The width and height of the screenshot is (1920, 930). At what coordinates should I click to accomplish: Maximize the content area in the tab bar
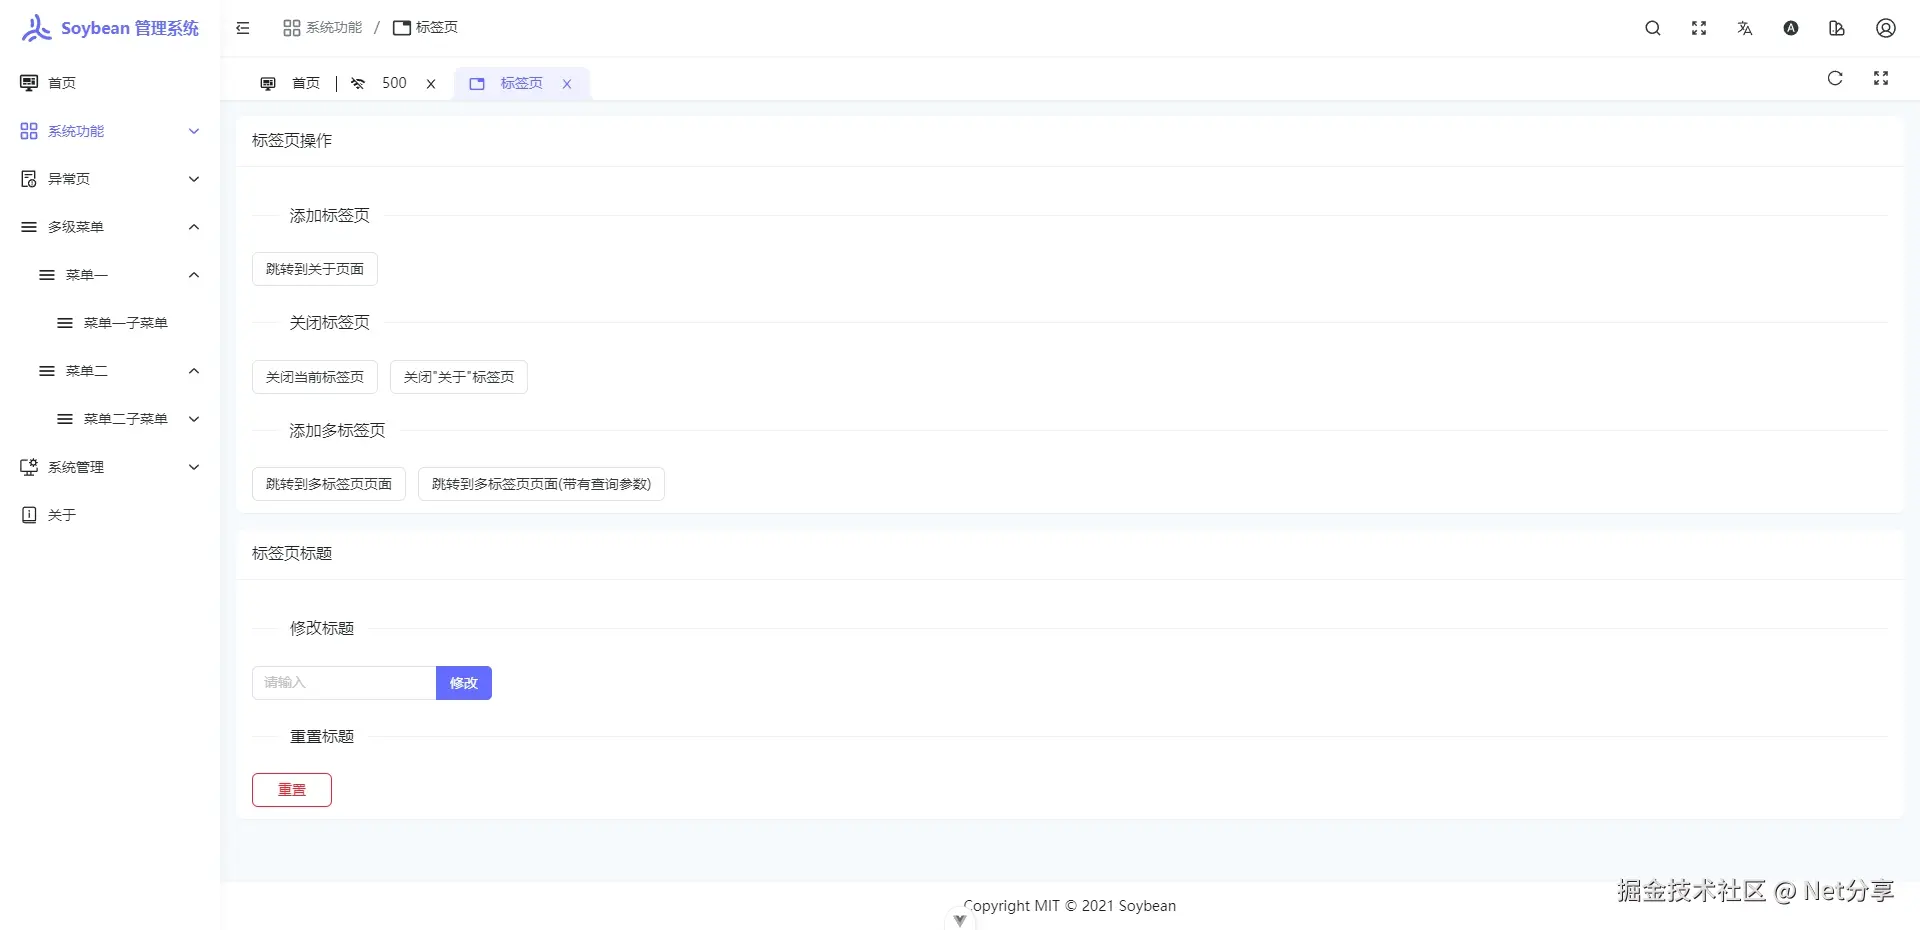tap(1881, 78)
